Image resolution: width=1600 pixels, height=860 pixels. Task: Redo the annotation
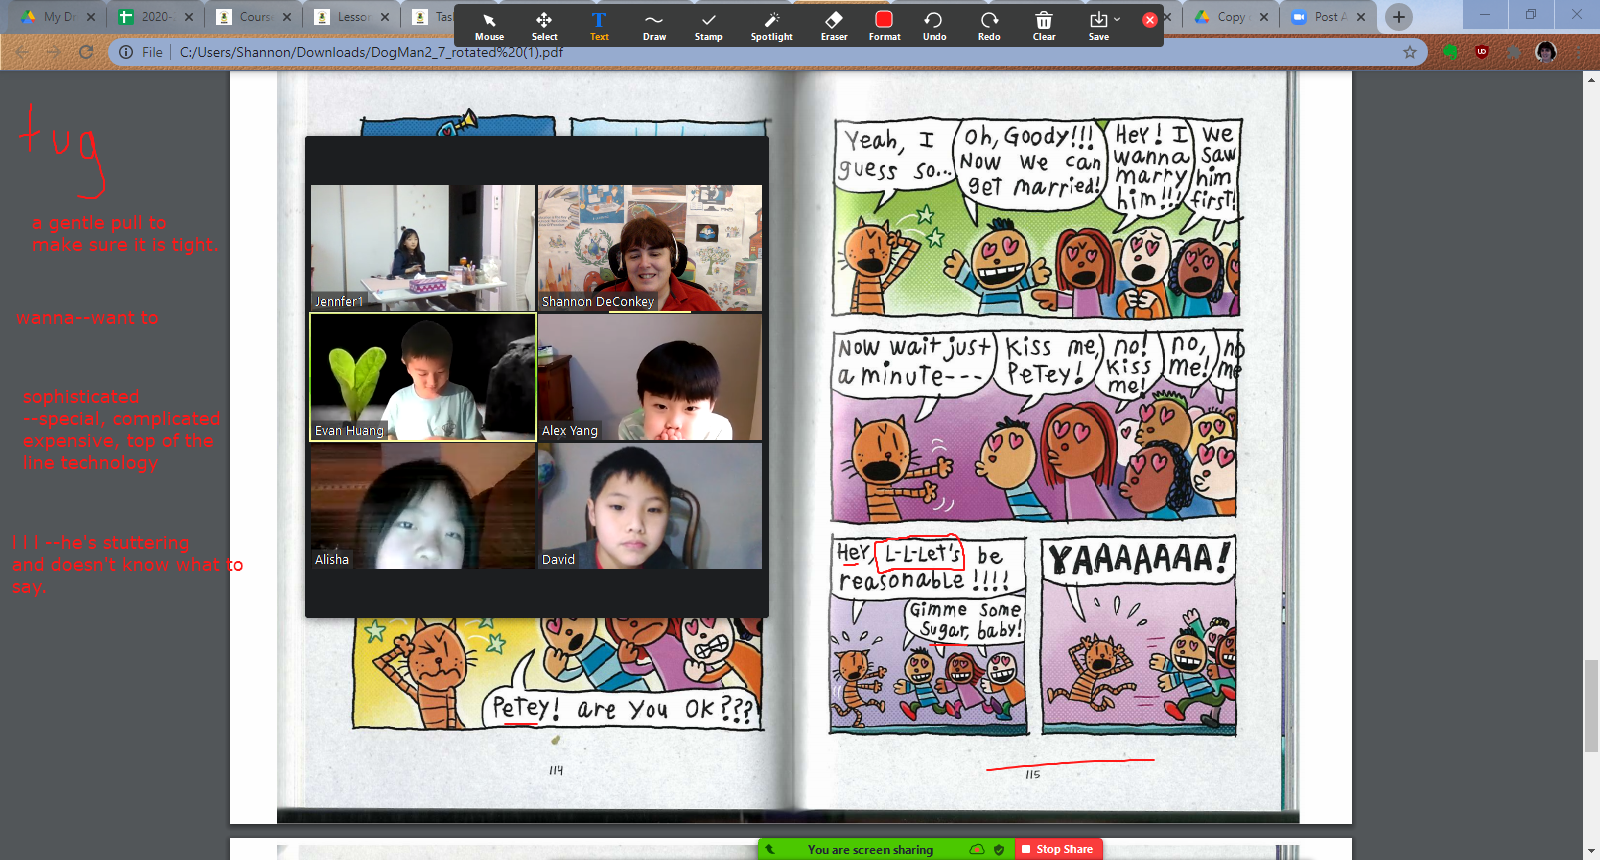[989, 26]
